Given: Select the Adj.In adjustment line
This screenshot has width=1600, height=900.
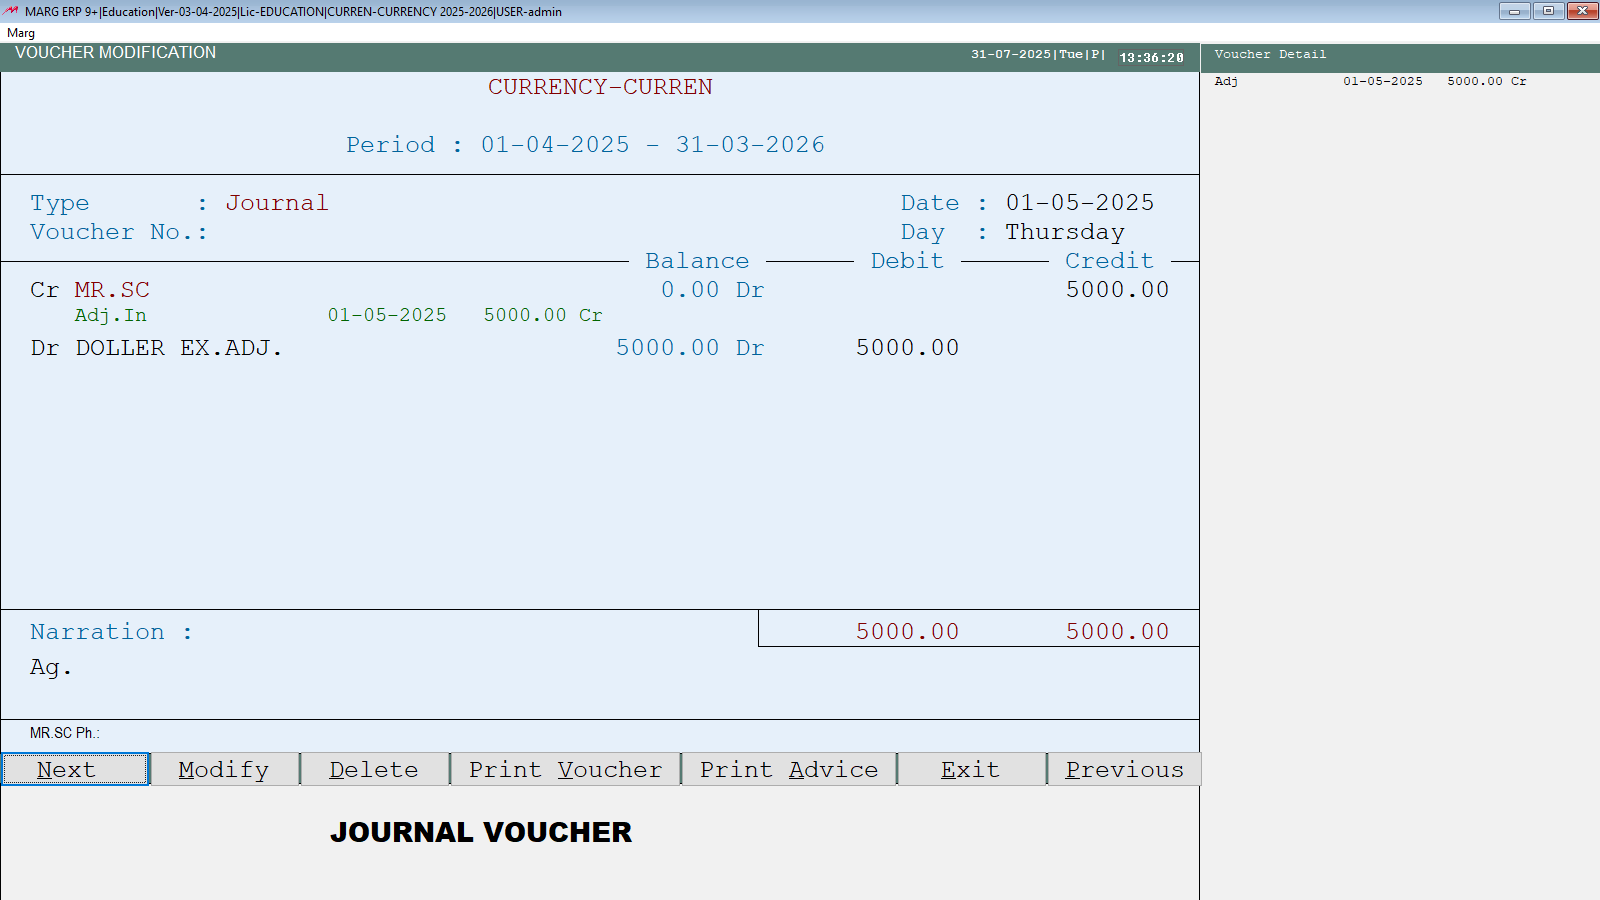Looking at the screenshot, I should (x=110, y=315).
